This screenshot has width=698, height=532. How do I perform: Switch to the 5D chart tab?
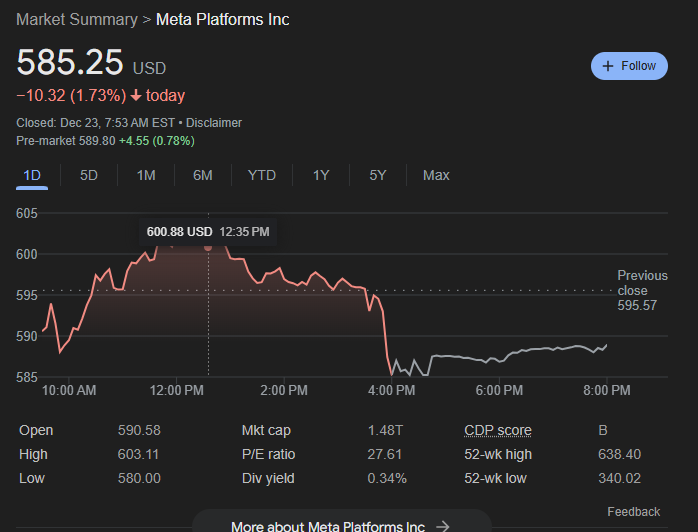(89, 175)
